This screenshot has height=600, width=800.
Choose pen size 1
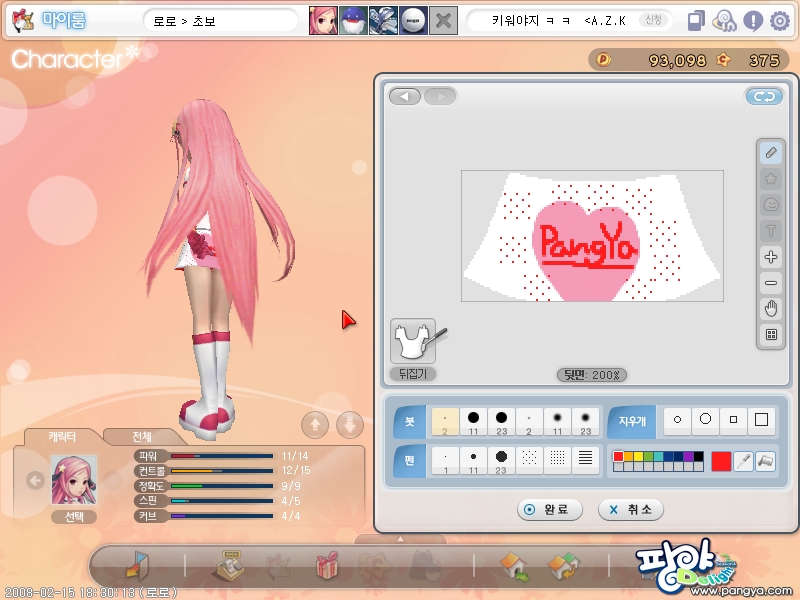click(x=445, y=461)
